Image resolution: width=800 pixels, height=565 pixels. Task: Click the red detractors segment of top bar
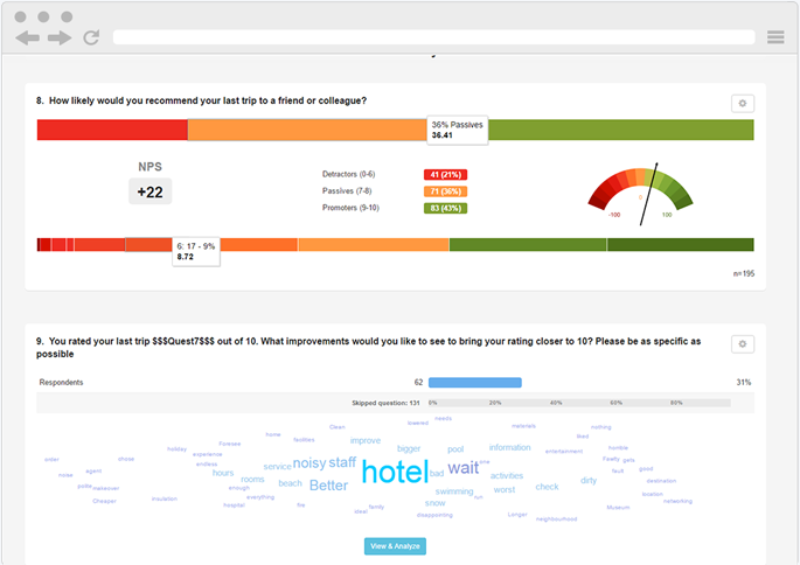[112, 130]
